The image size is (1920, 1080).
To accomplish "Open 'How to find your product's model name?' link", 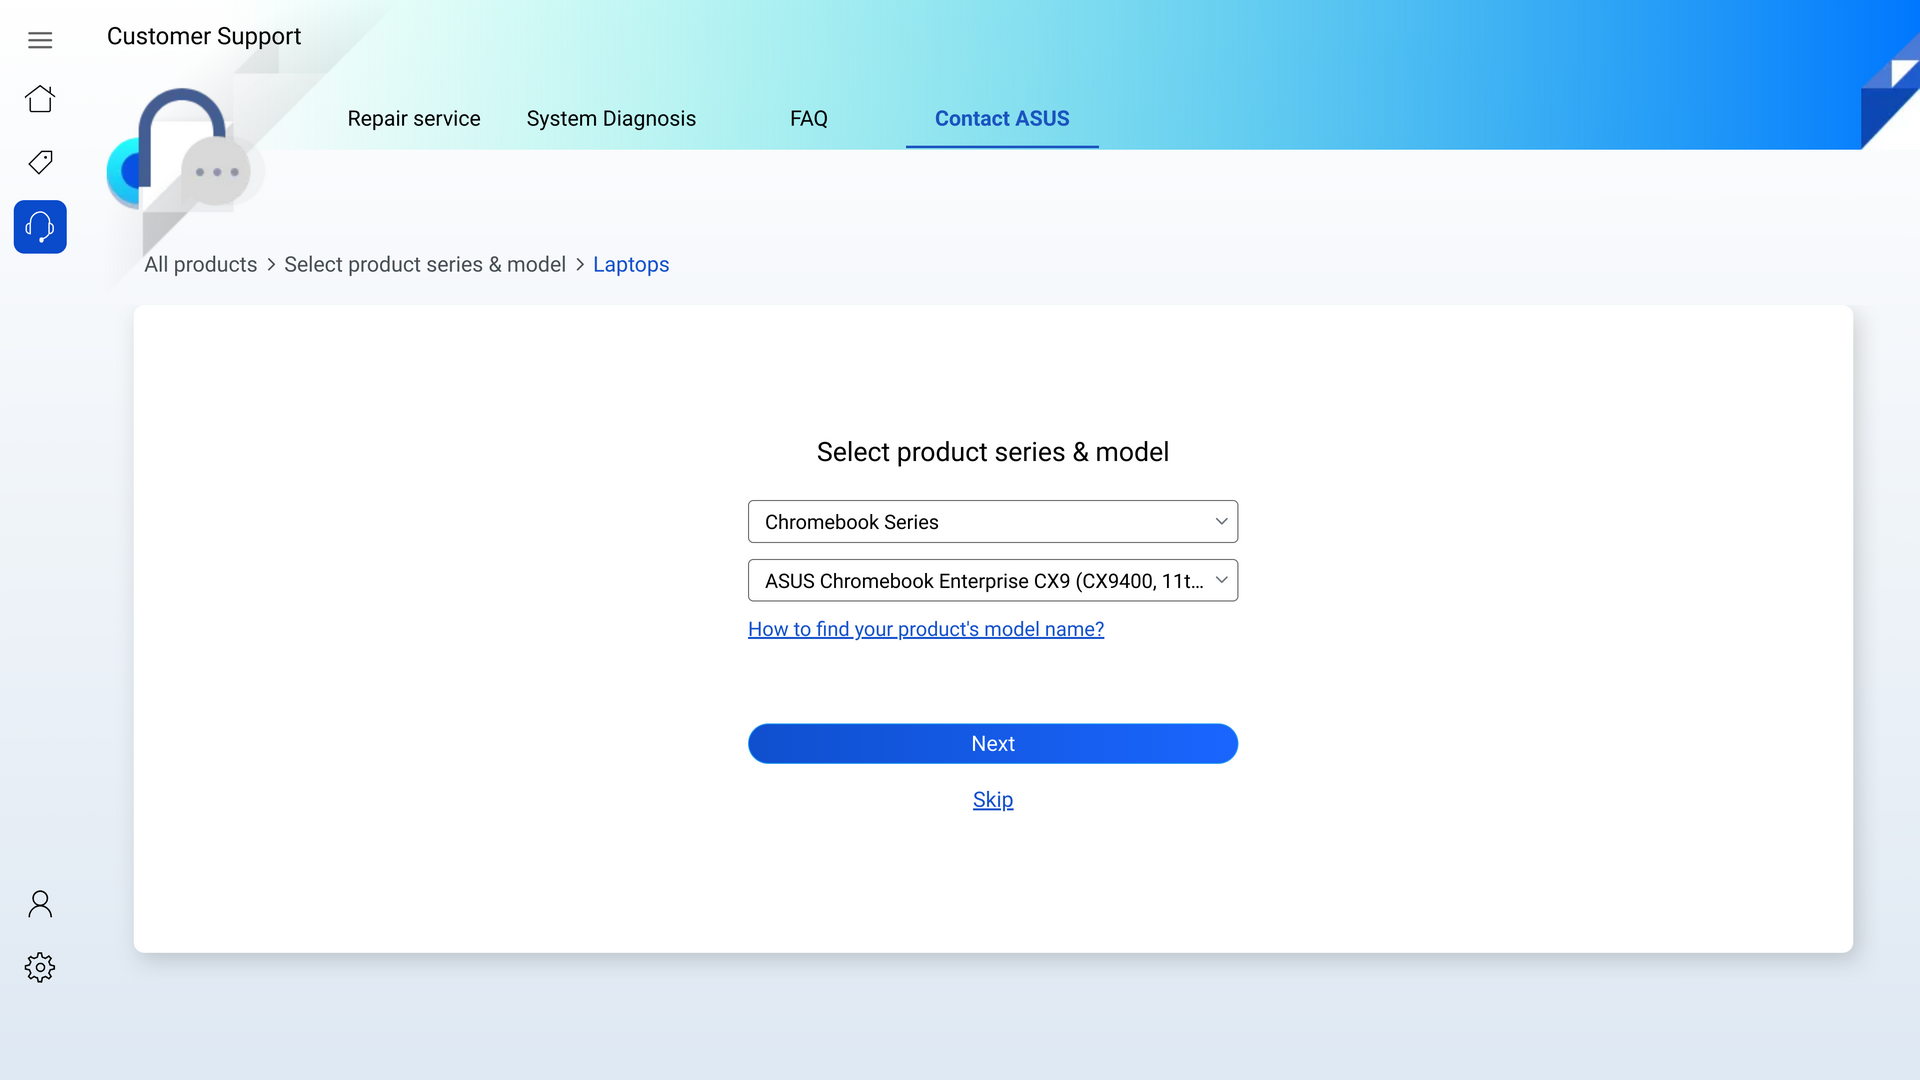I will pyautogui.click(x=926, y=629).
